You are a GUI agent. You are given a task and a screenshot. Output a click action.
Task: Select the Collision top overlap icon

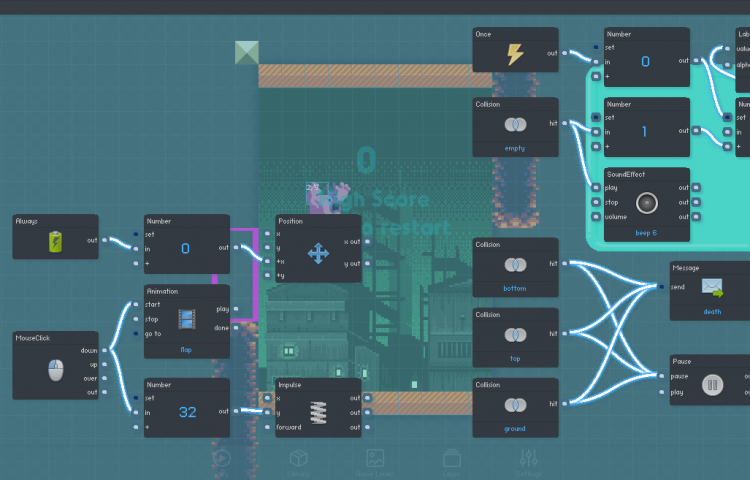(515, 335)
